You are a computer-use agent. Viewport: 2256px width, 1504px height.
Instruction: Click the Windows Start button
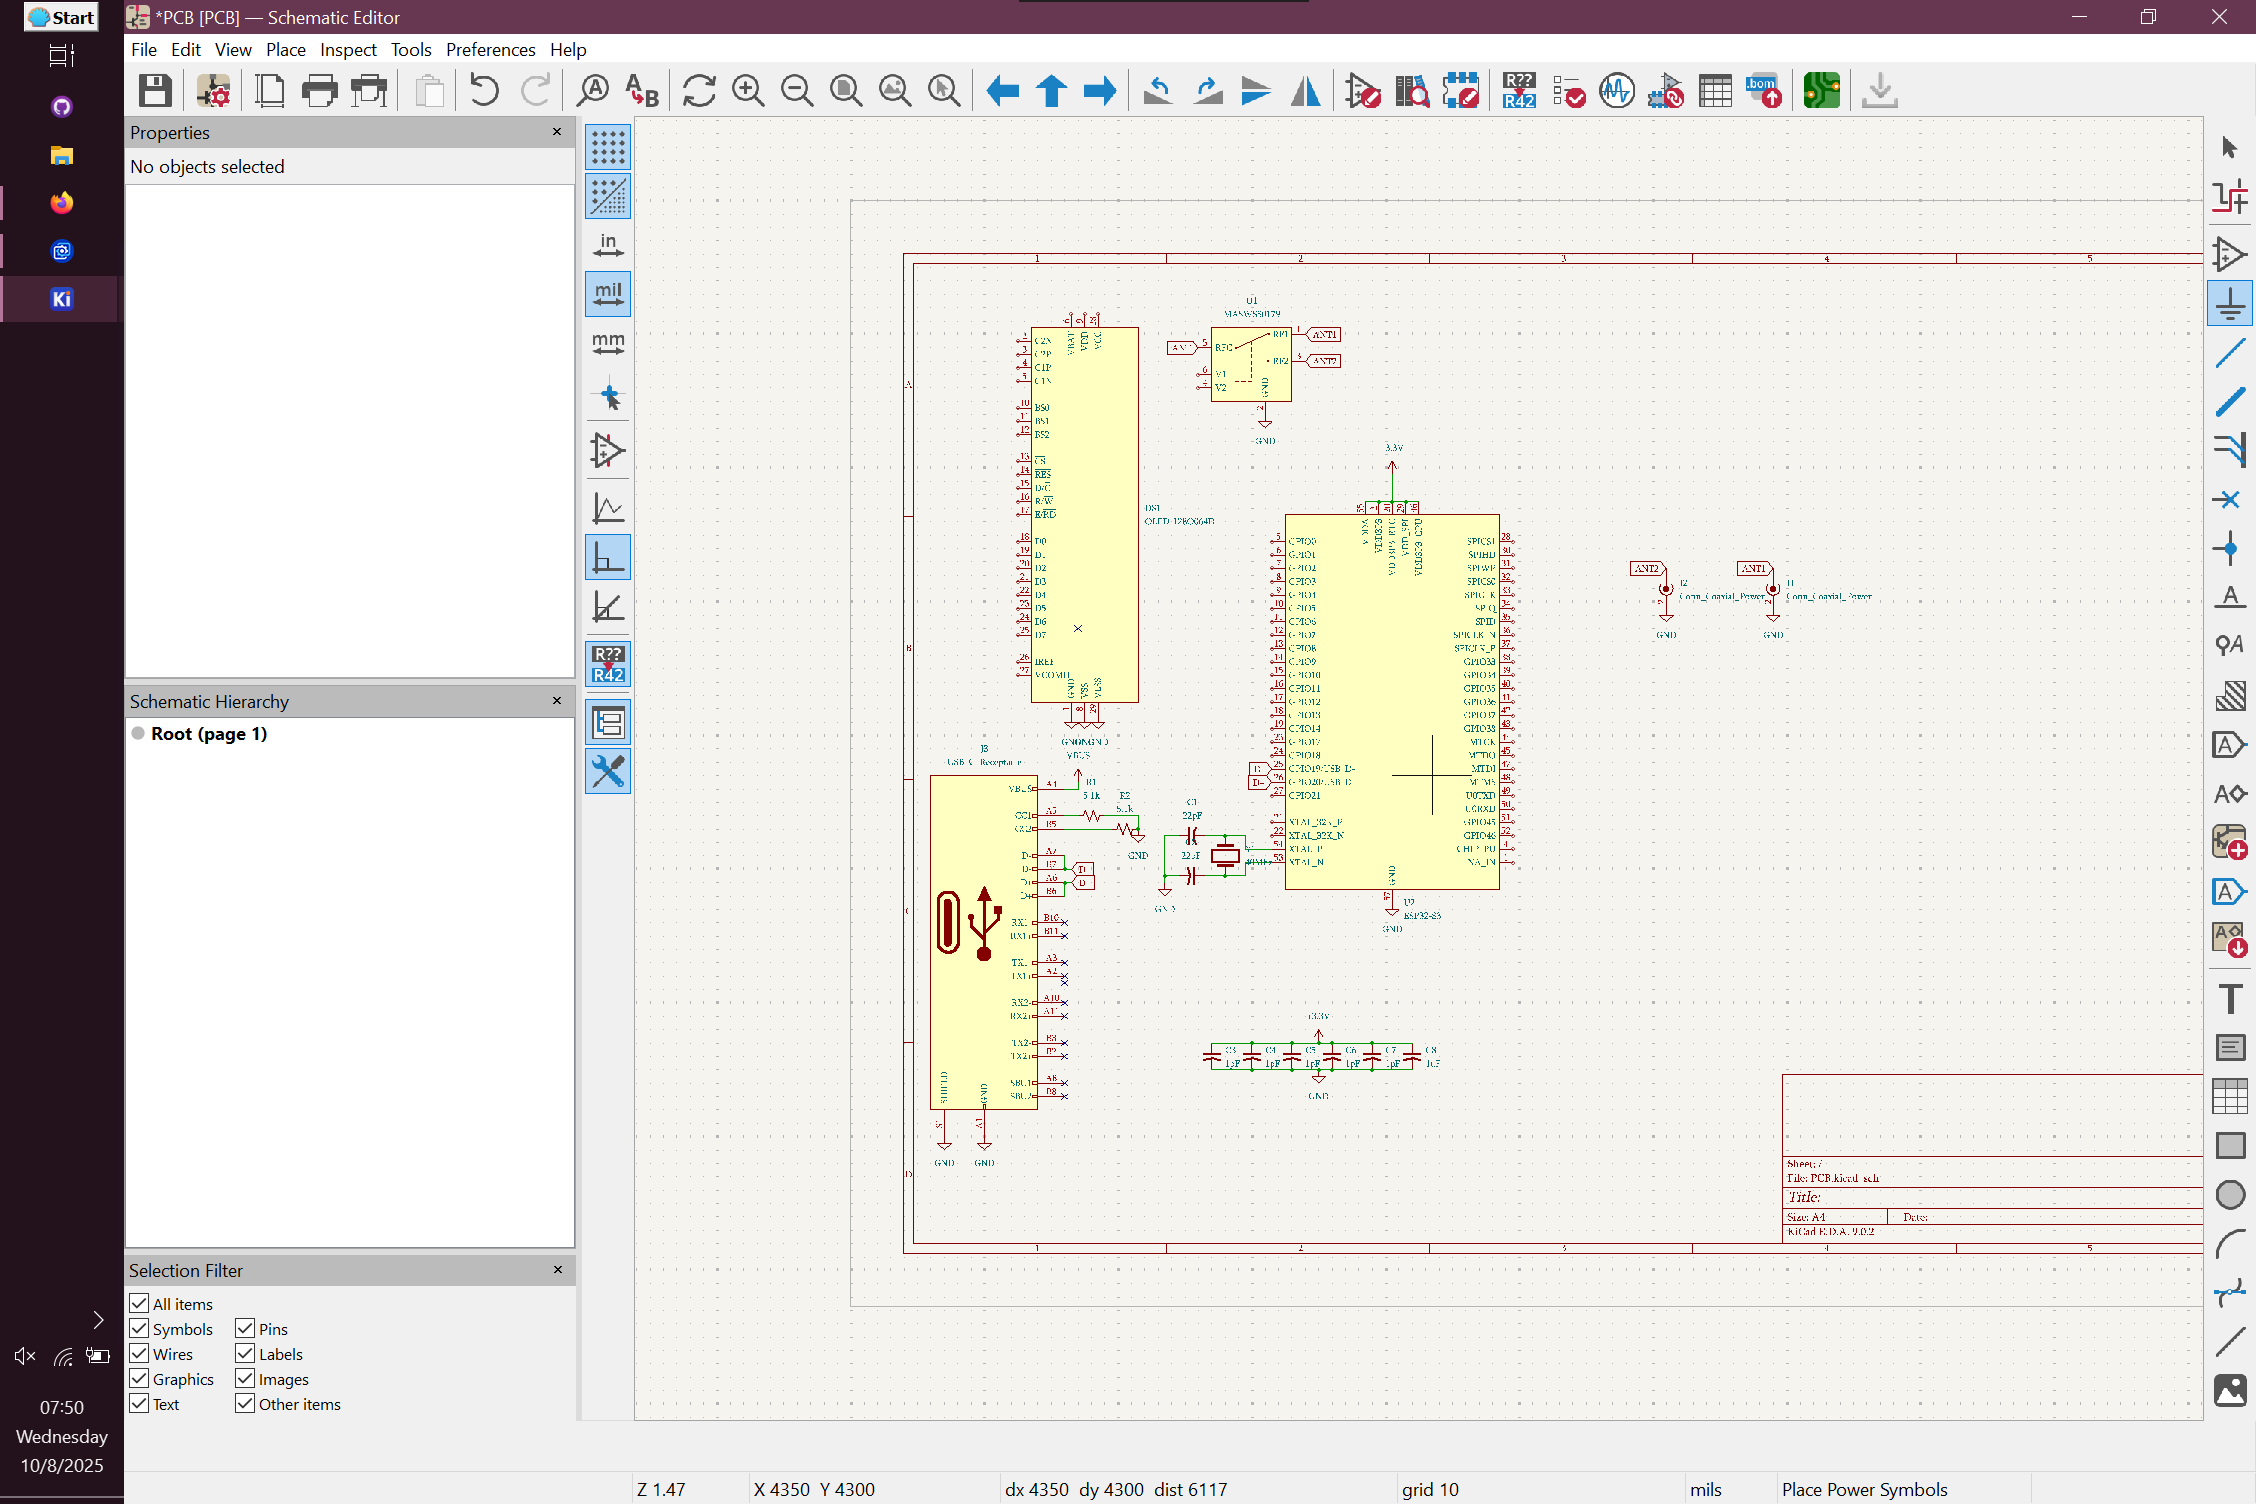click(x=62, y=17)
